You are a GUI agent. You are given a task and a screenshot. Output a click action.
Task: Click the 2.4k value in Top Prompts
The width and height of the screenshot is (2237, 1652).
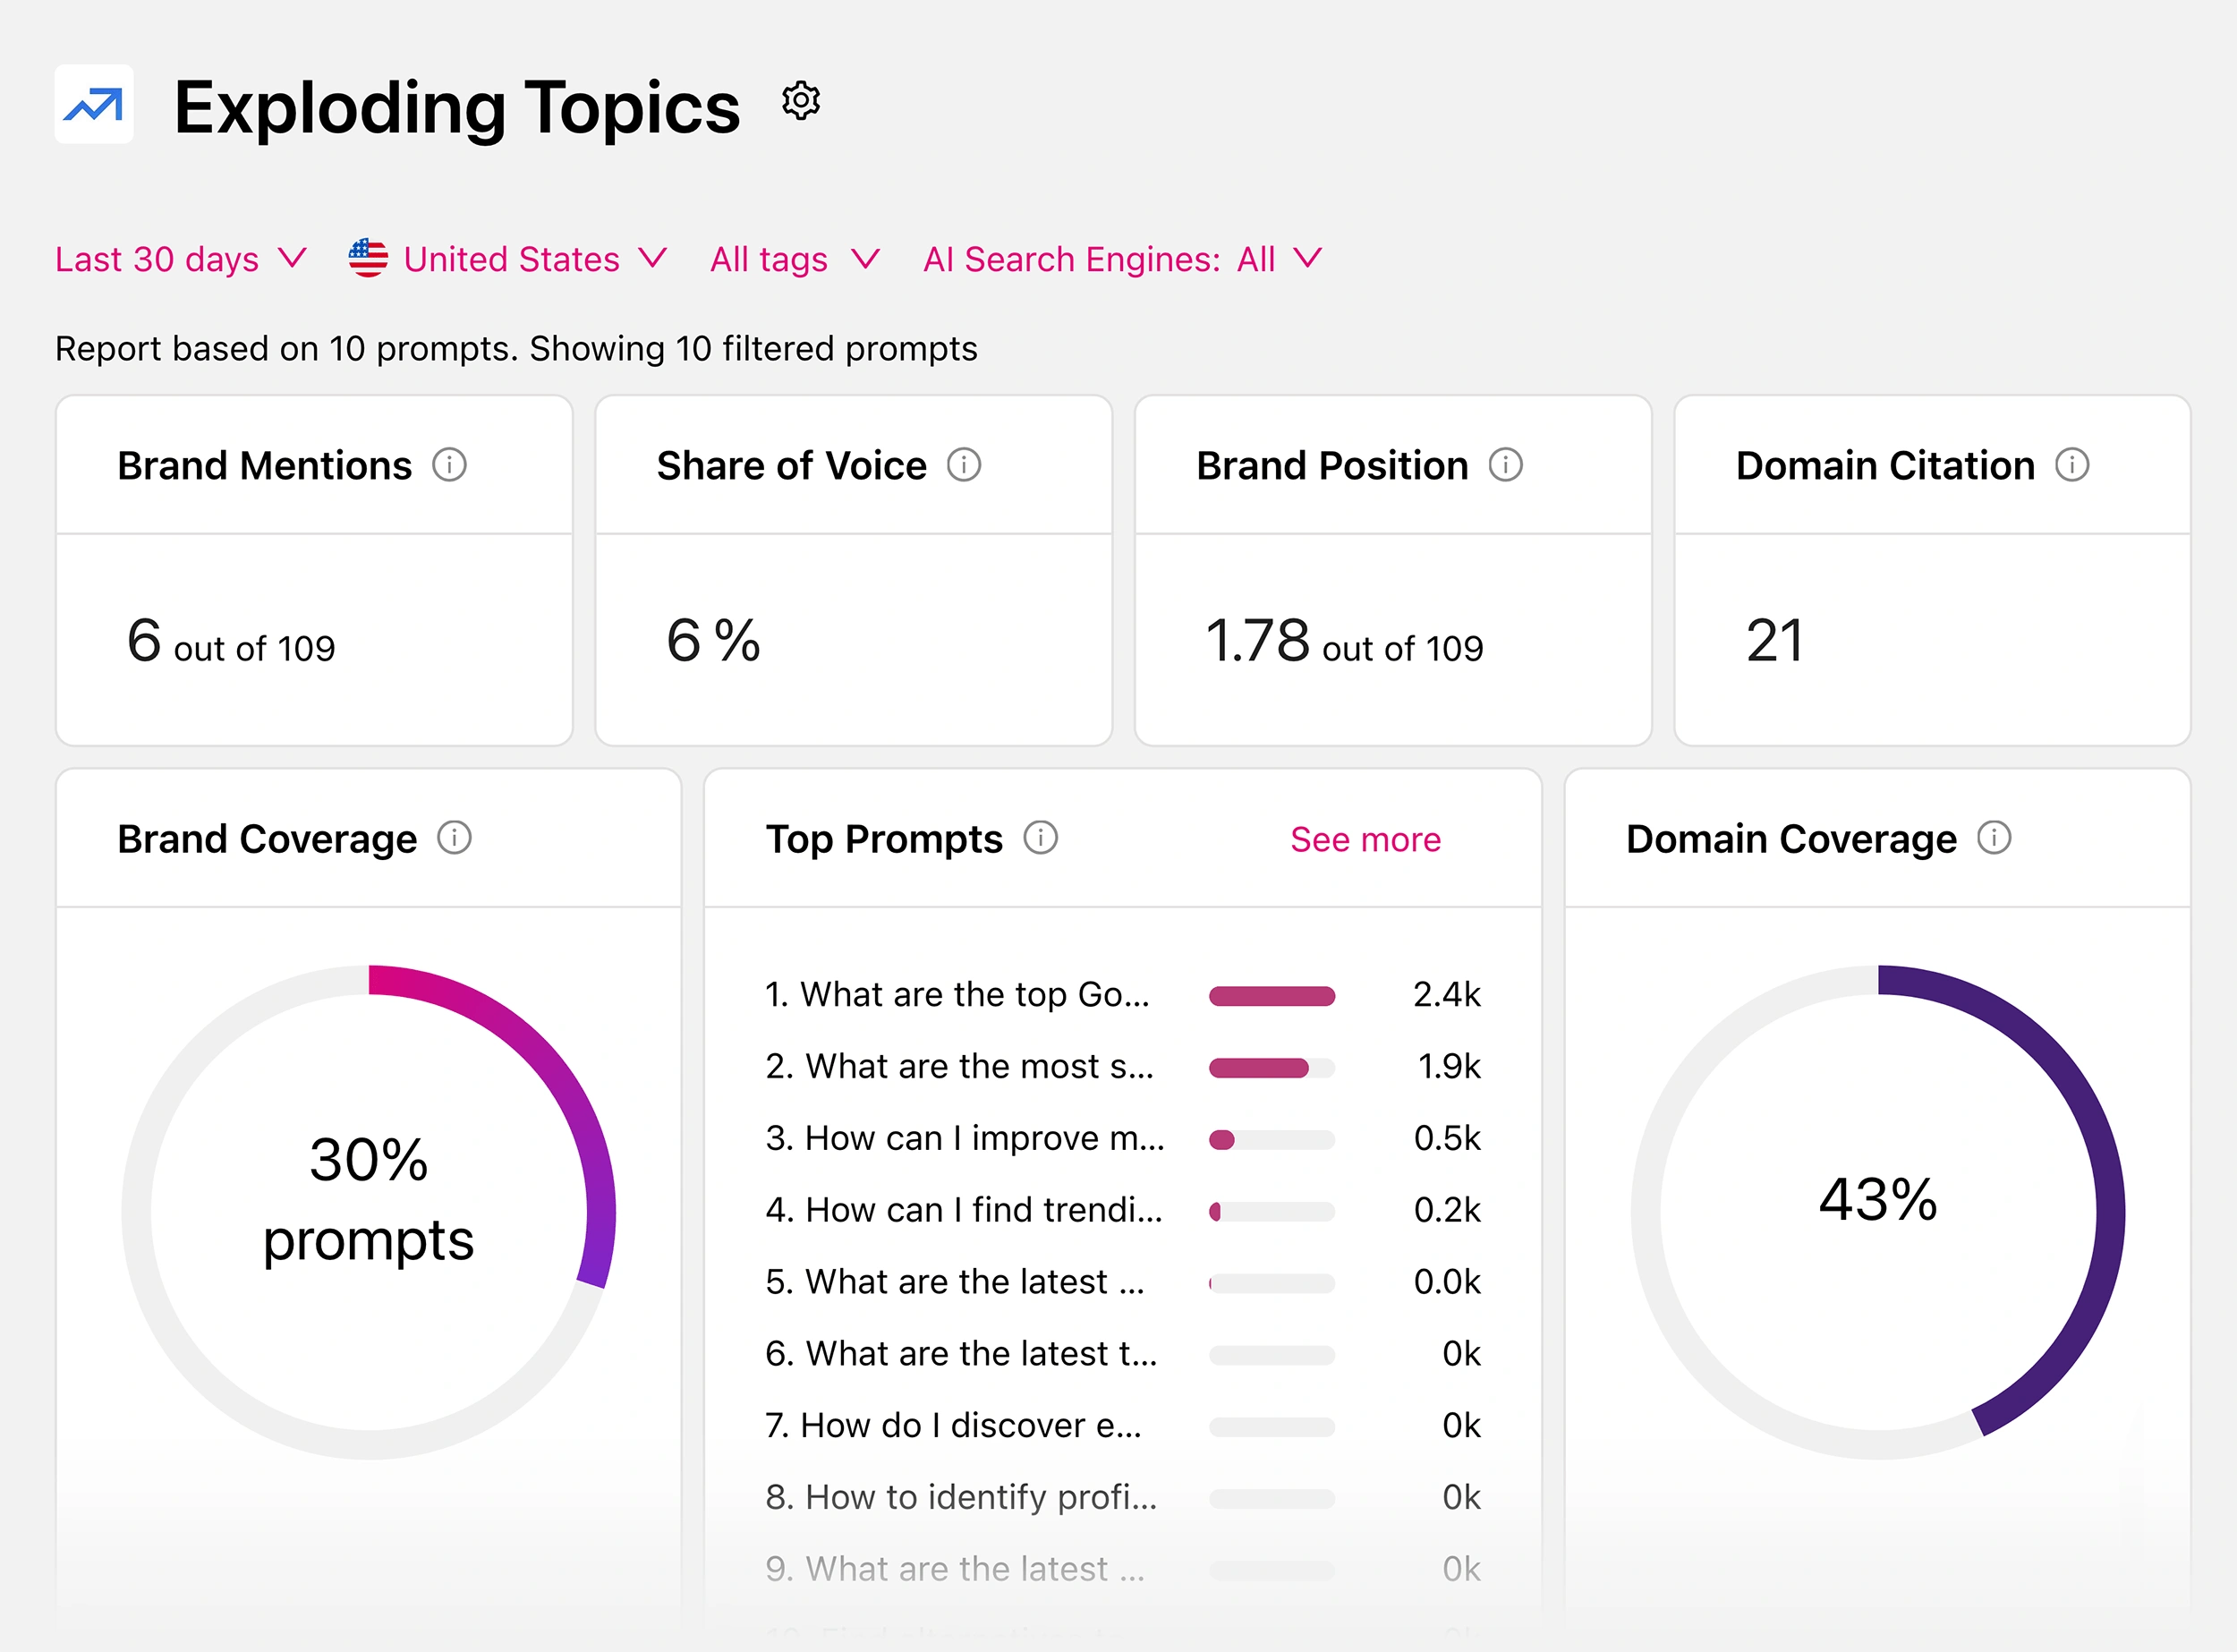[1446, 994]
